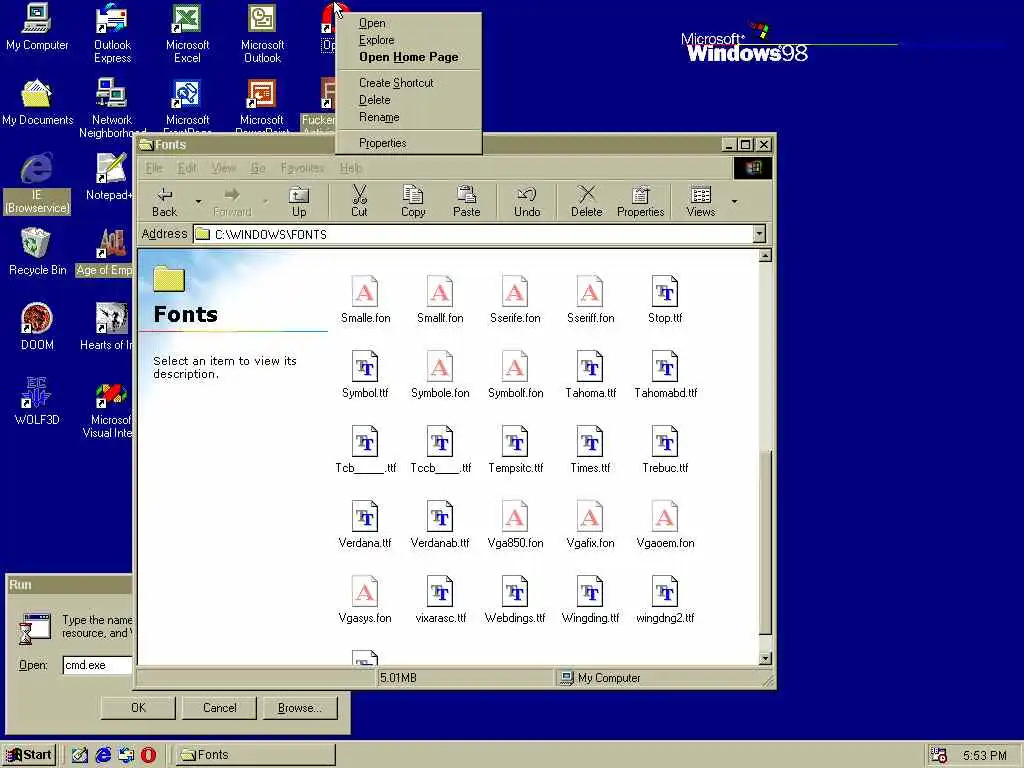
Task: Click vertical scrollbar thumb in Fonts window
Action: pyautogui.click(x=765, y=542)
